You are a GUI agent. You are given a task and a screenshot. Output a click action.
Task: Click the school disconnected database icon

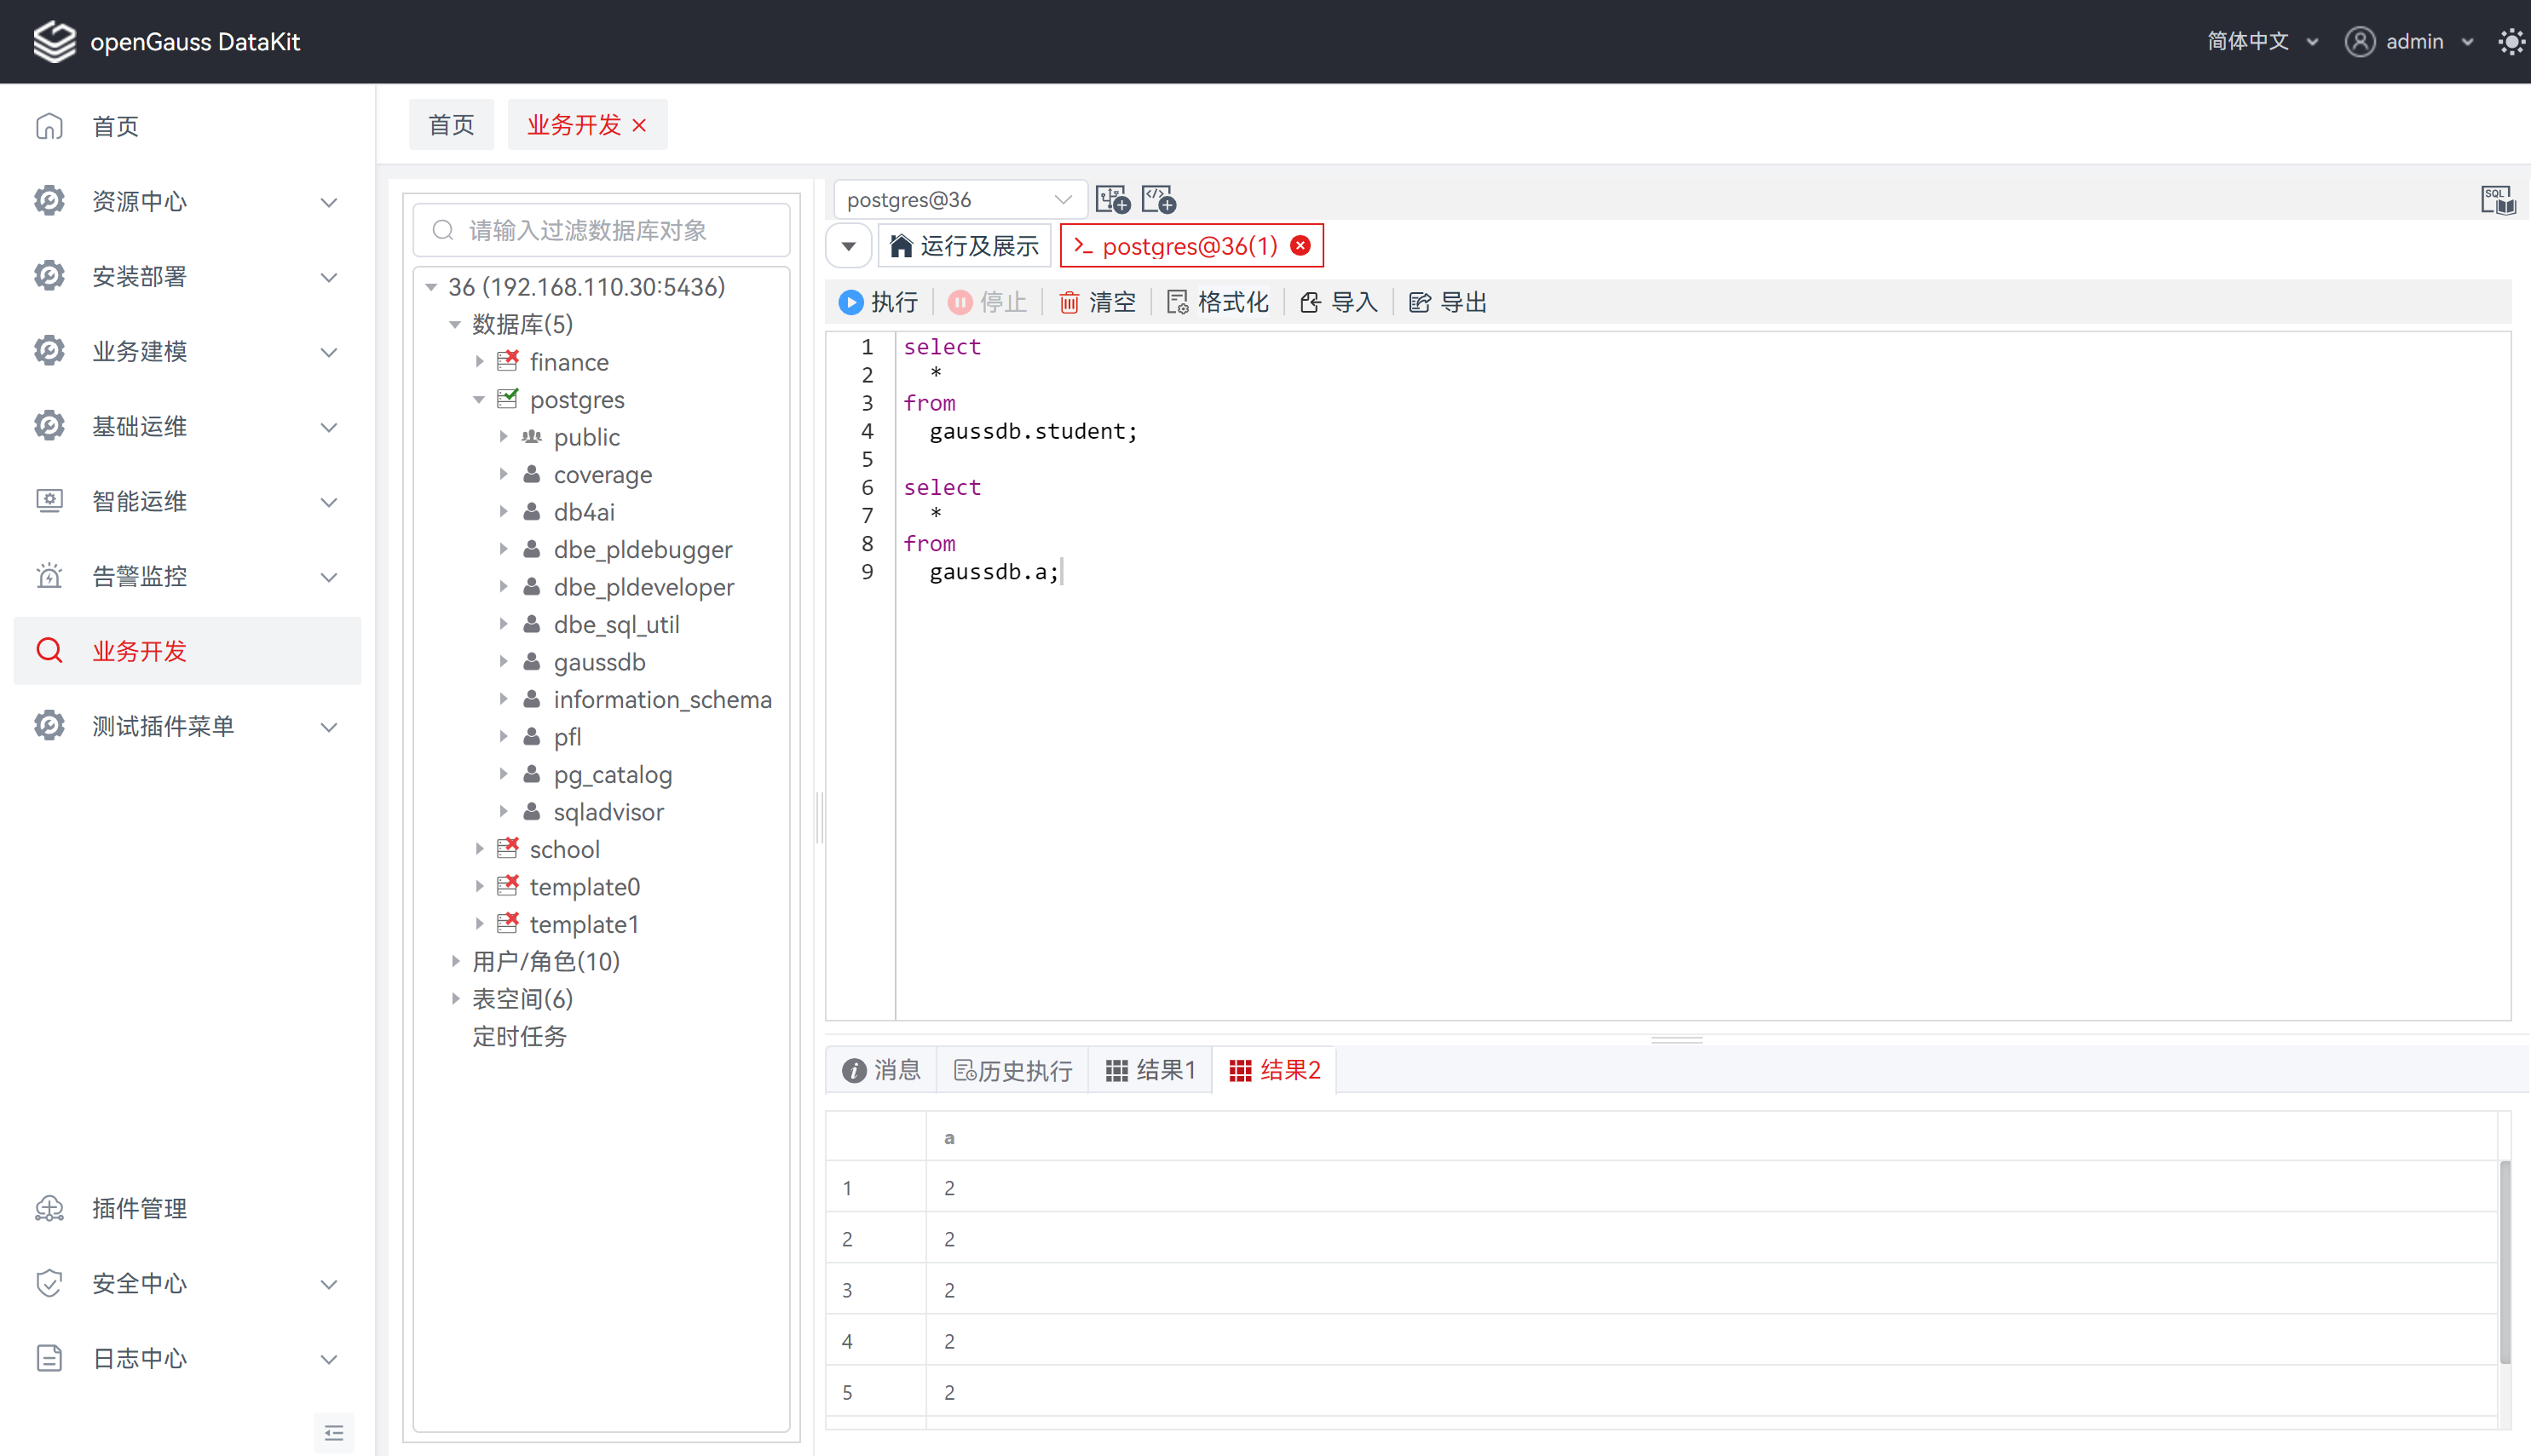pyautogui.click(x=508, y=847)
